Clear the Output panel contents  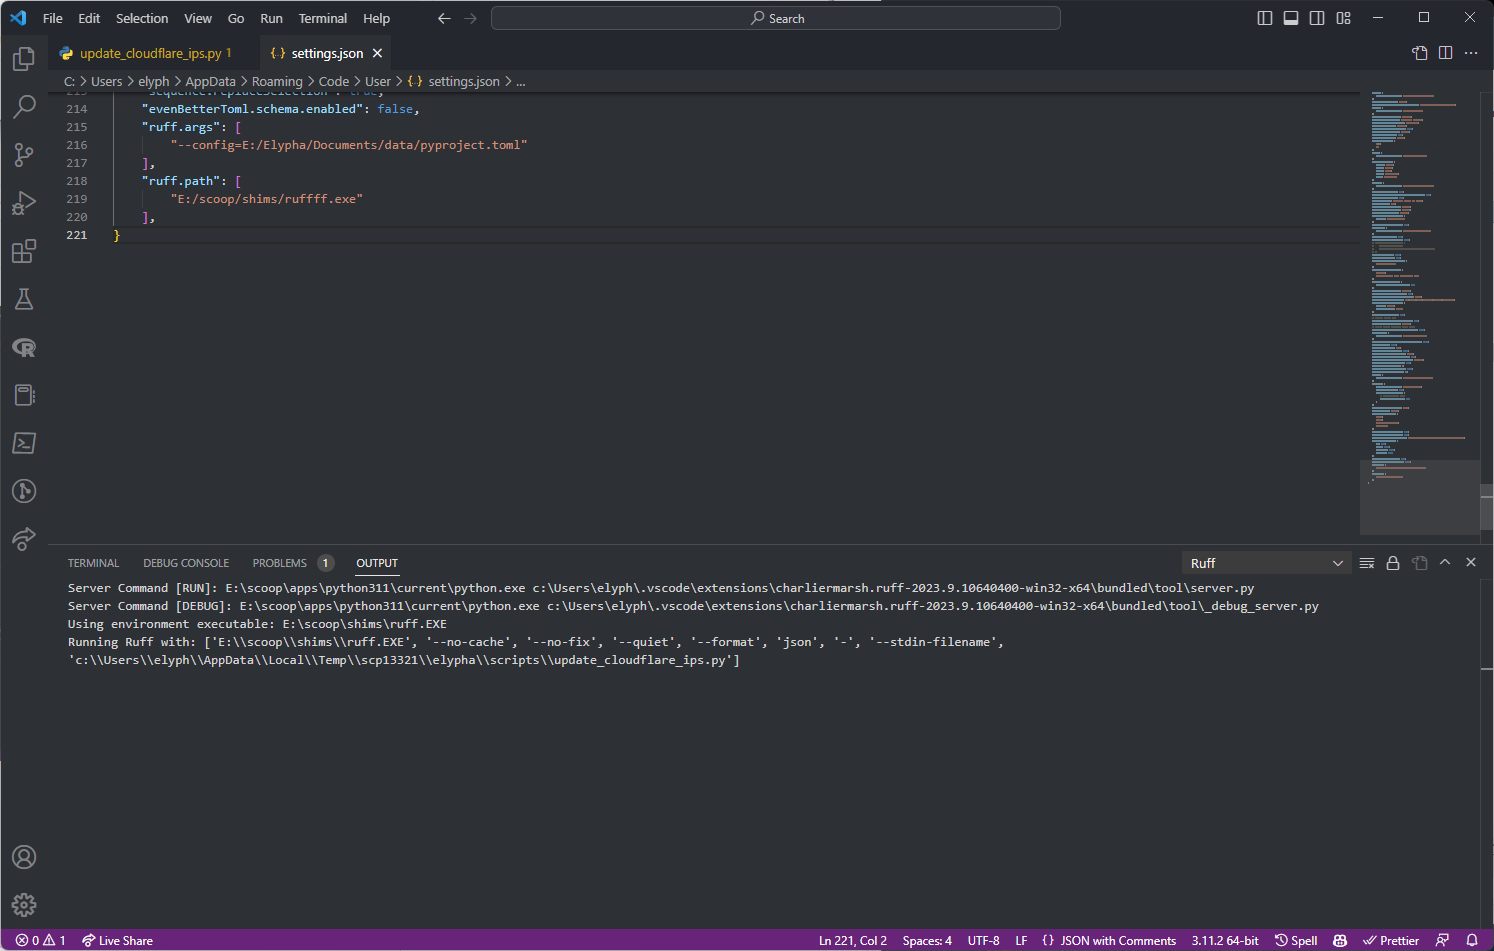1366,562
